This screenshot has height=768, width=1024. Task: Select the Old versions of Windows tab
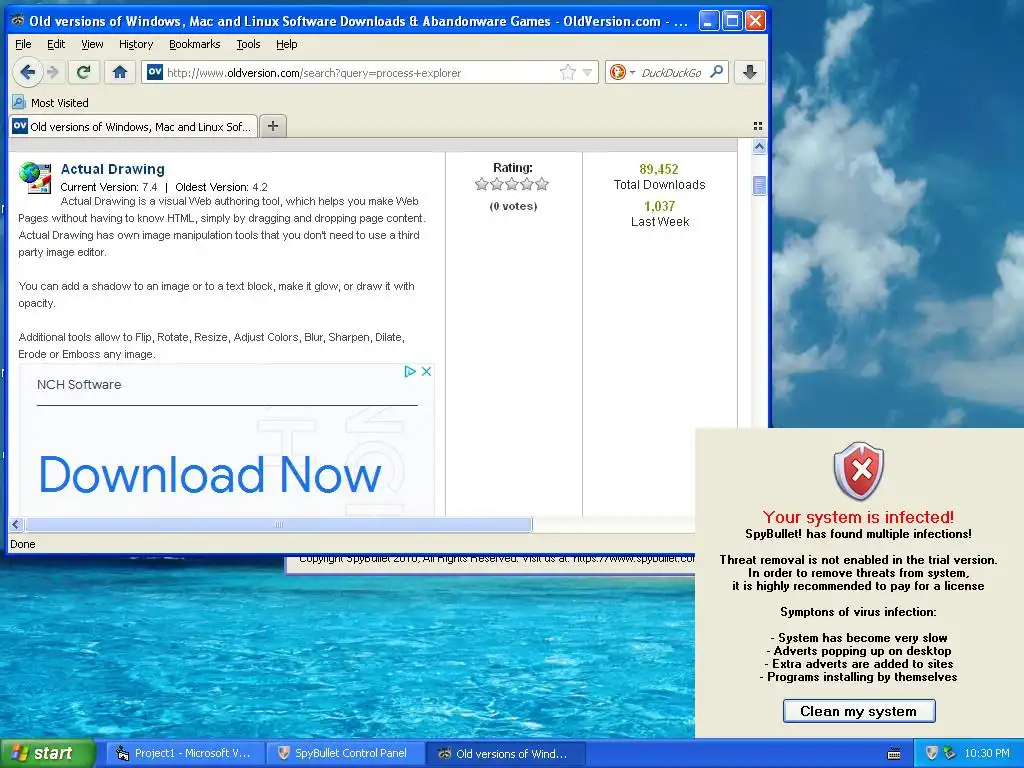[x=133, y=126]
